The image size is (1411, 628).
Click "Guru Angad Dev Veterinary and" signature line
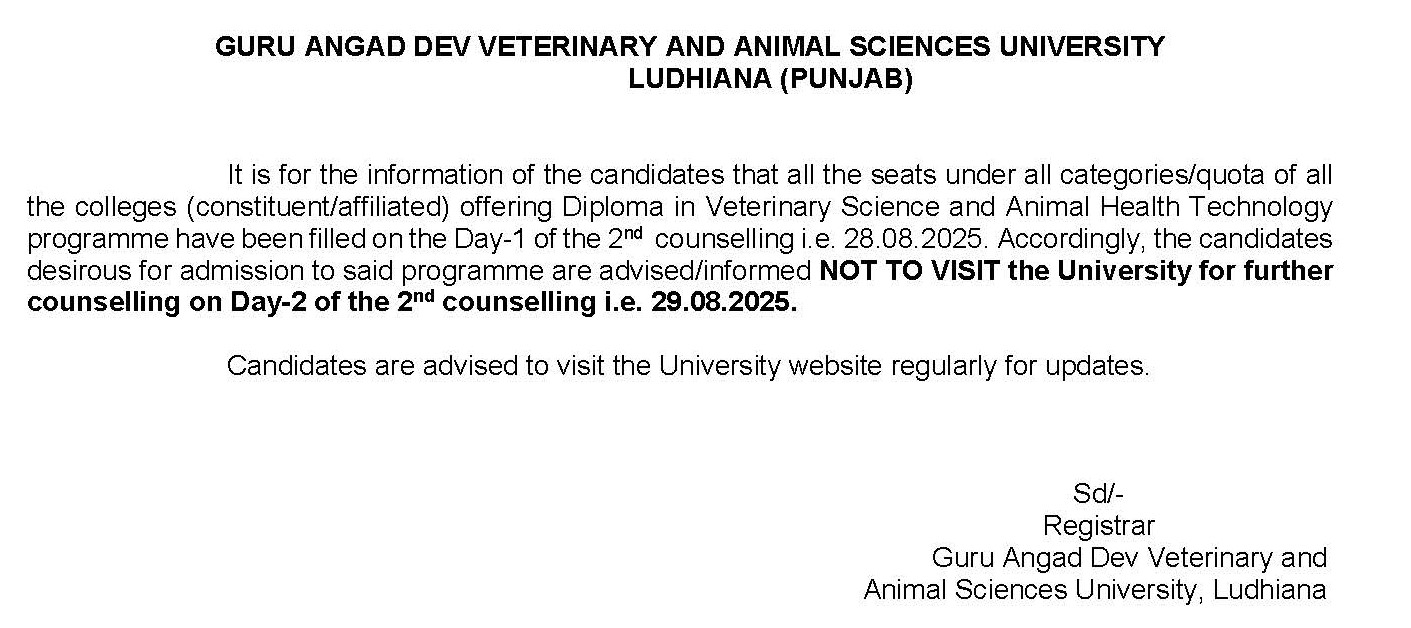1129,557
